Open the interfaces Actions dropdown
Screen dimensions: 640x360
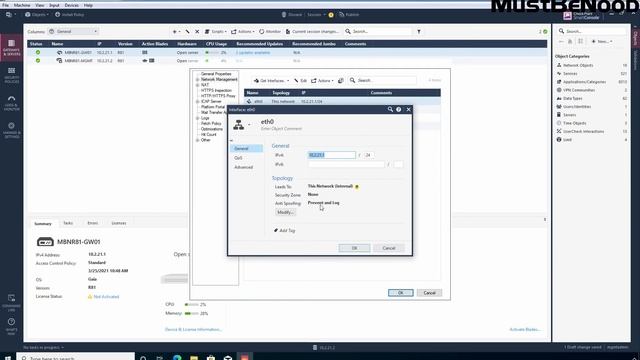tap(322, 80)
